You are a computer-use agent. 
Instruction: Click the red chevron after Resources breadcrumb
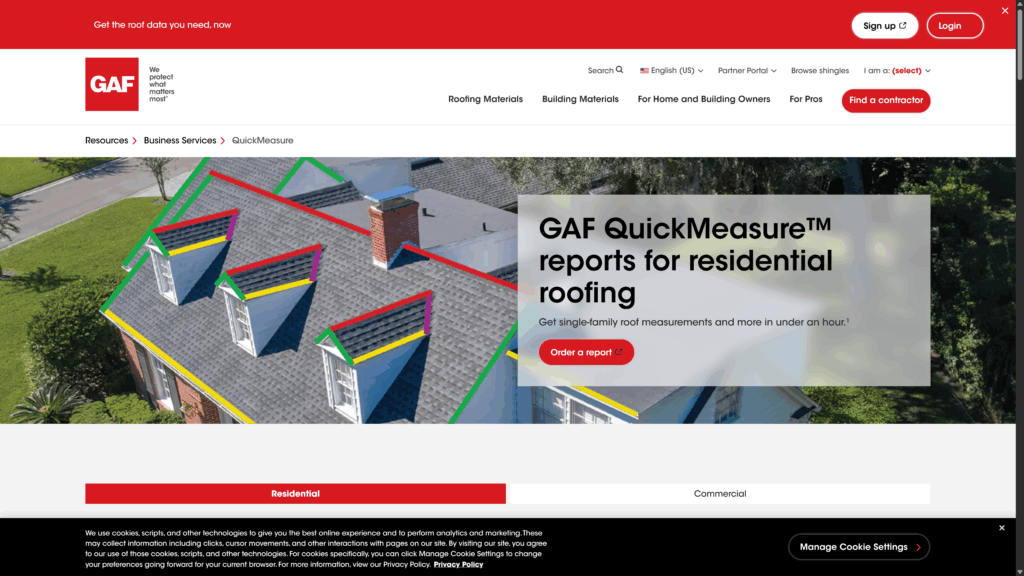tap(132, 140)
